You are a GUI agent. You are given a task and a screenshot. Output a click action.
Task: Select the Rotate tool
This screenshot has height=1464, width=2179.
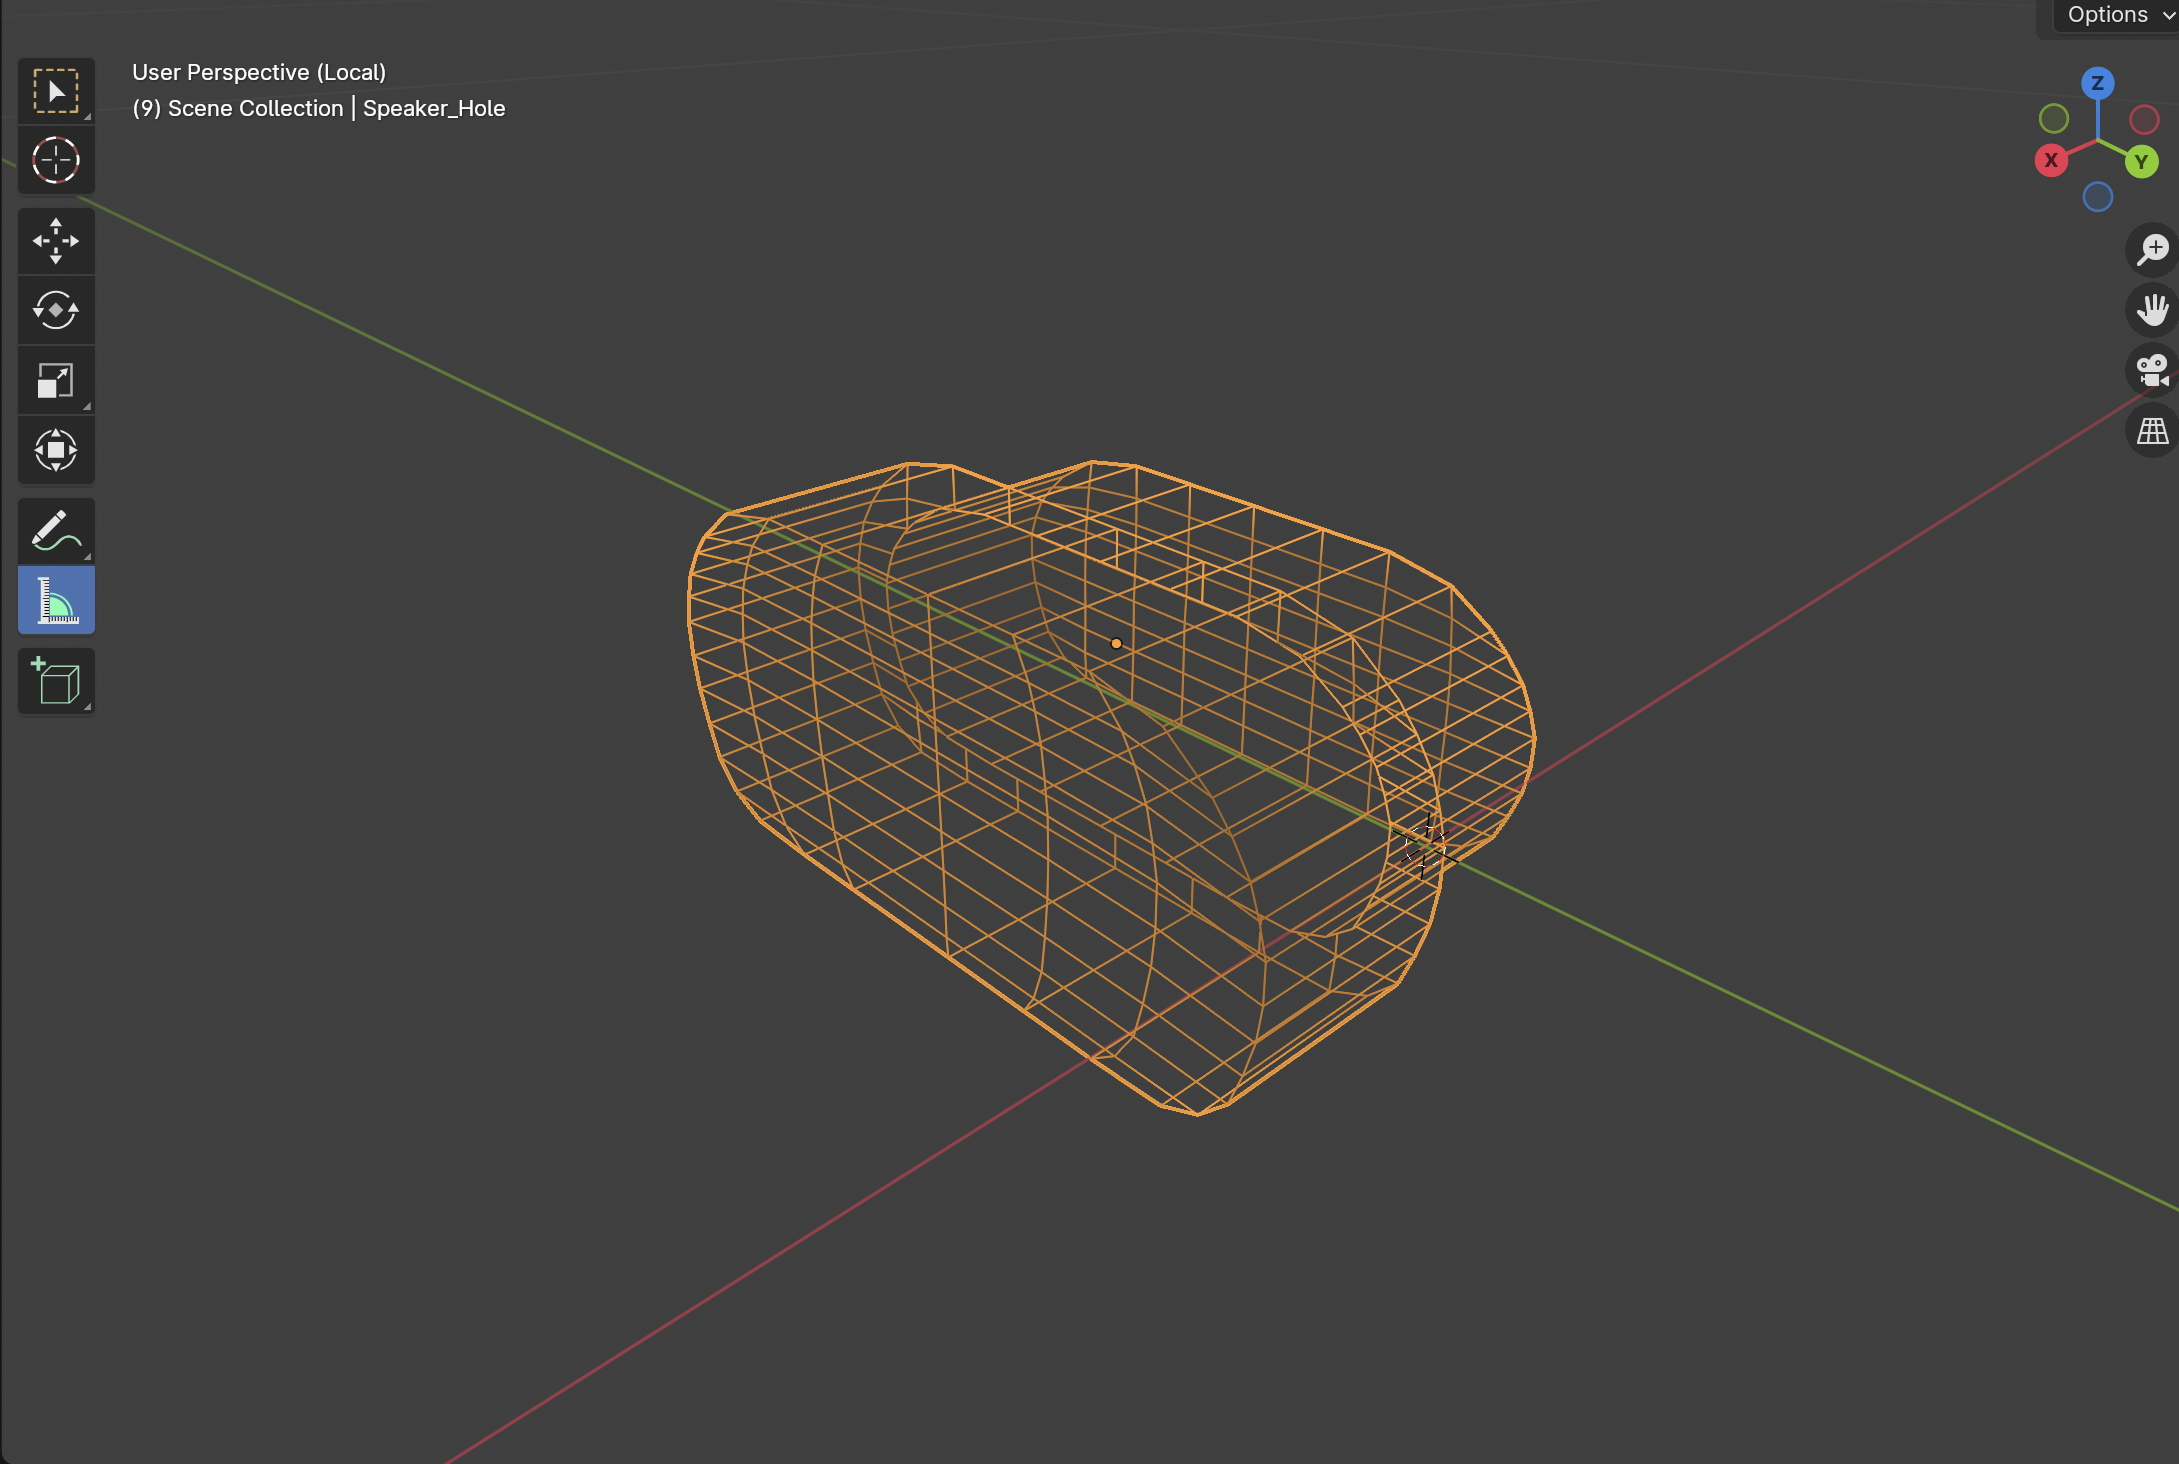tap(56, 310)
